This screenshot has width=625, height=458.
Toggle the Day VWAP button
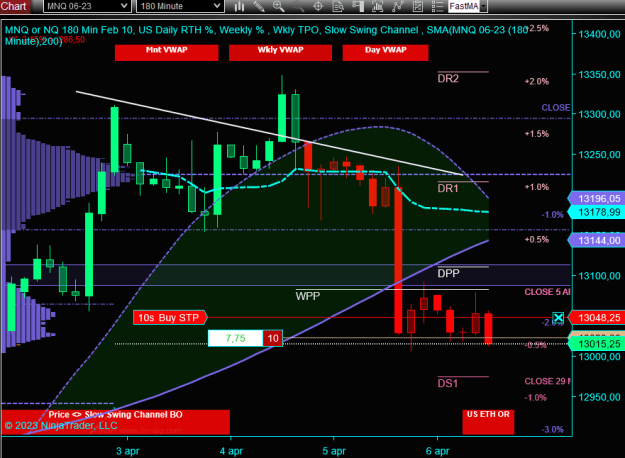coord(385,53)
